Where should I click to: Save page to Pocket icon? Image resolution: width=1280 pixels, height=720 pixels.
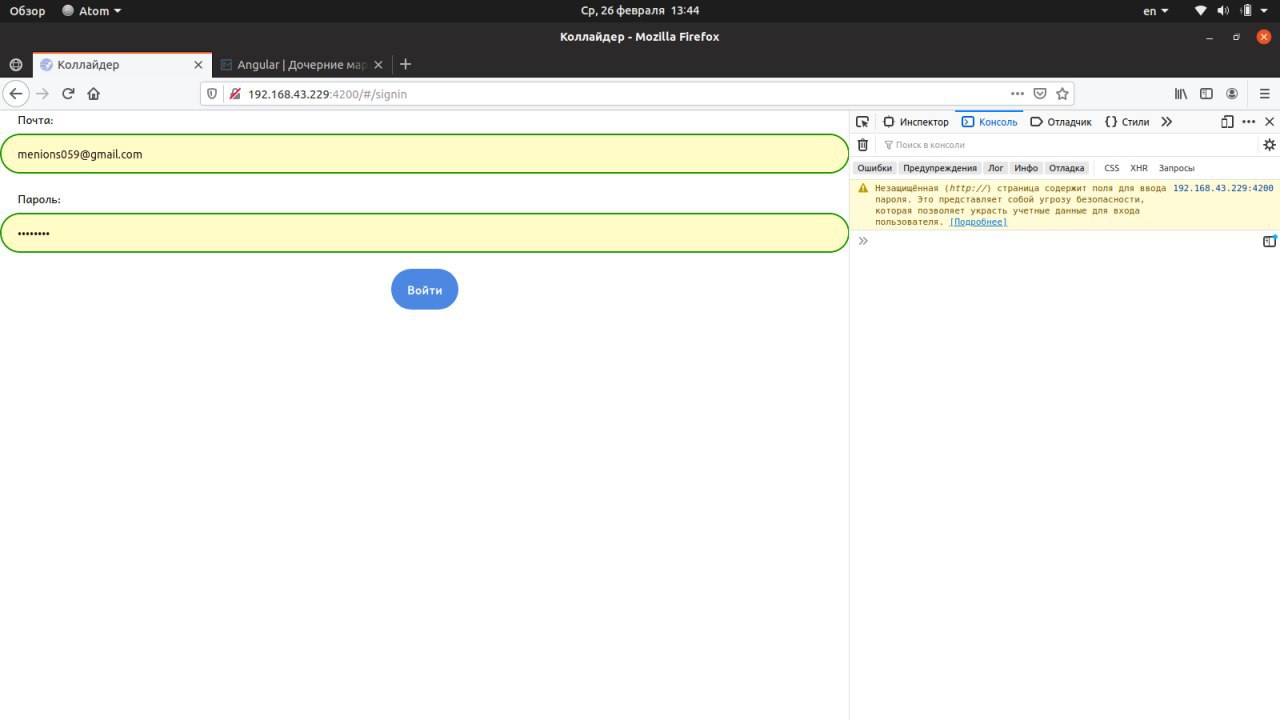[x=1040, y=94]
